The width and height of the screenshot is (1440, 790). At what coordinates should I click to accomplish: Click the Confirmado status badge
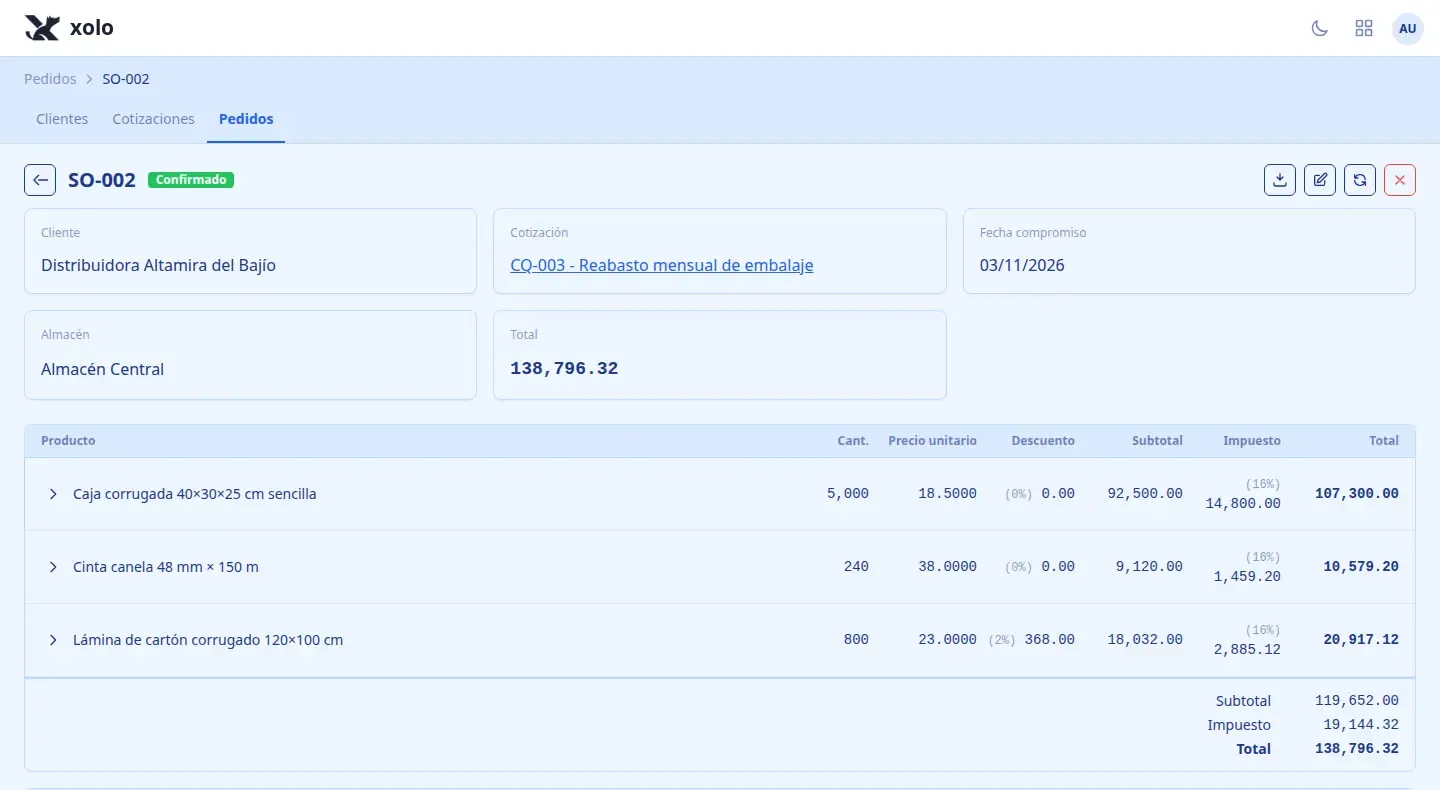click(x=191, y=180)
